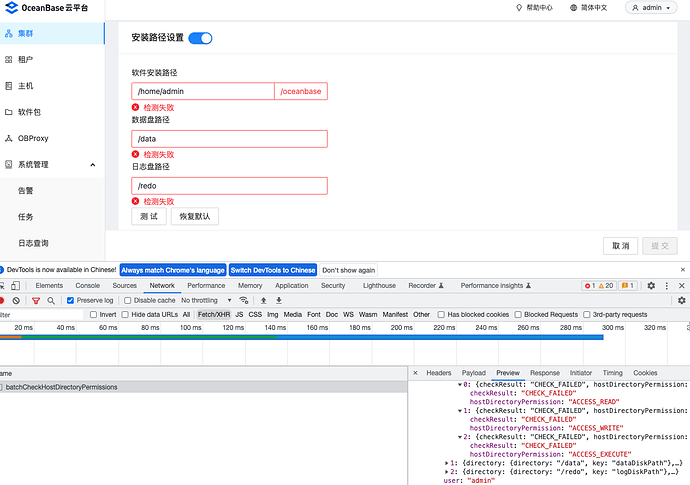
Task: Open DevTools more options menu
Action: tap(667, 286)
